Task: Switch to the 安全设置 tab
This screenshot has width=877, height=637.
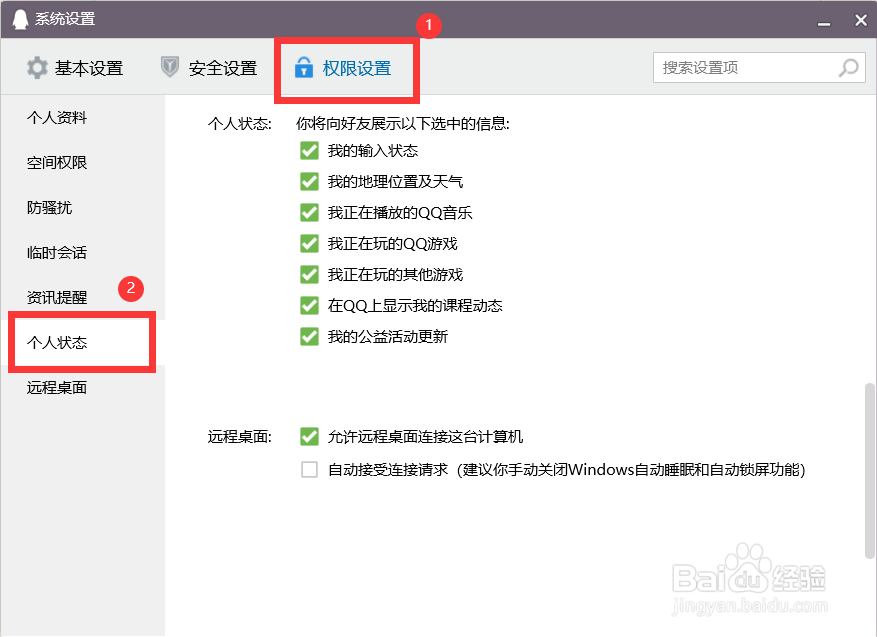Action: click(209, 68)
